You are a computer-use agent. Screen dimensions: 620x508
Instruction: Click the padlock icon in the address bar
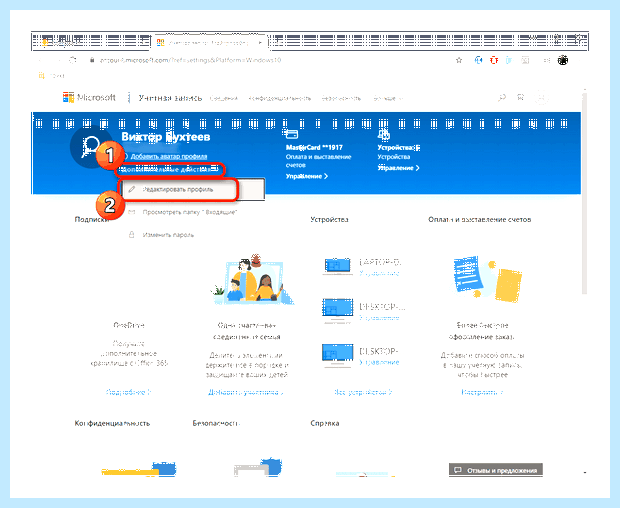point(92,60)
